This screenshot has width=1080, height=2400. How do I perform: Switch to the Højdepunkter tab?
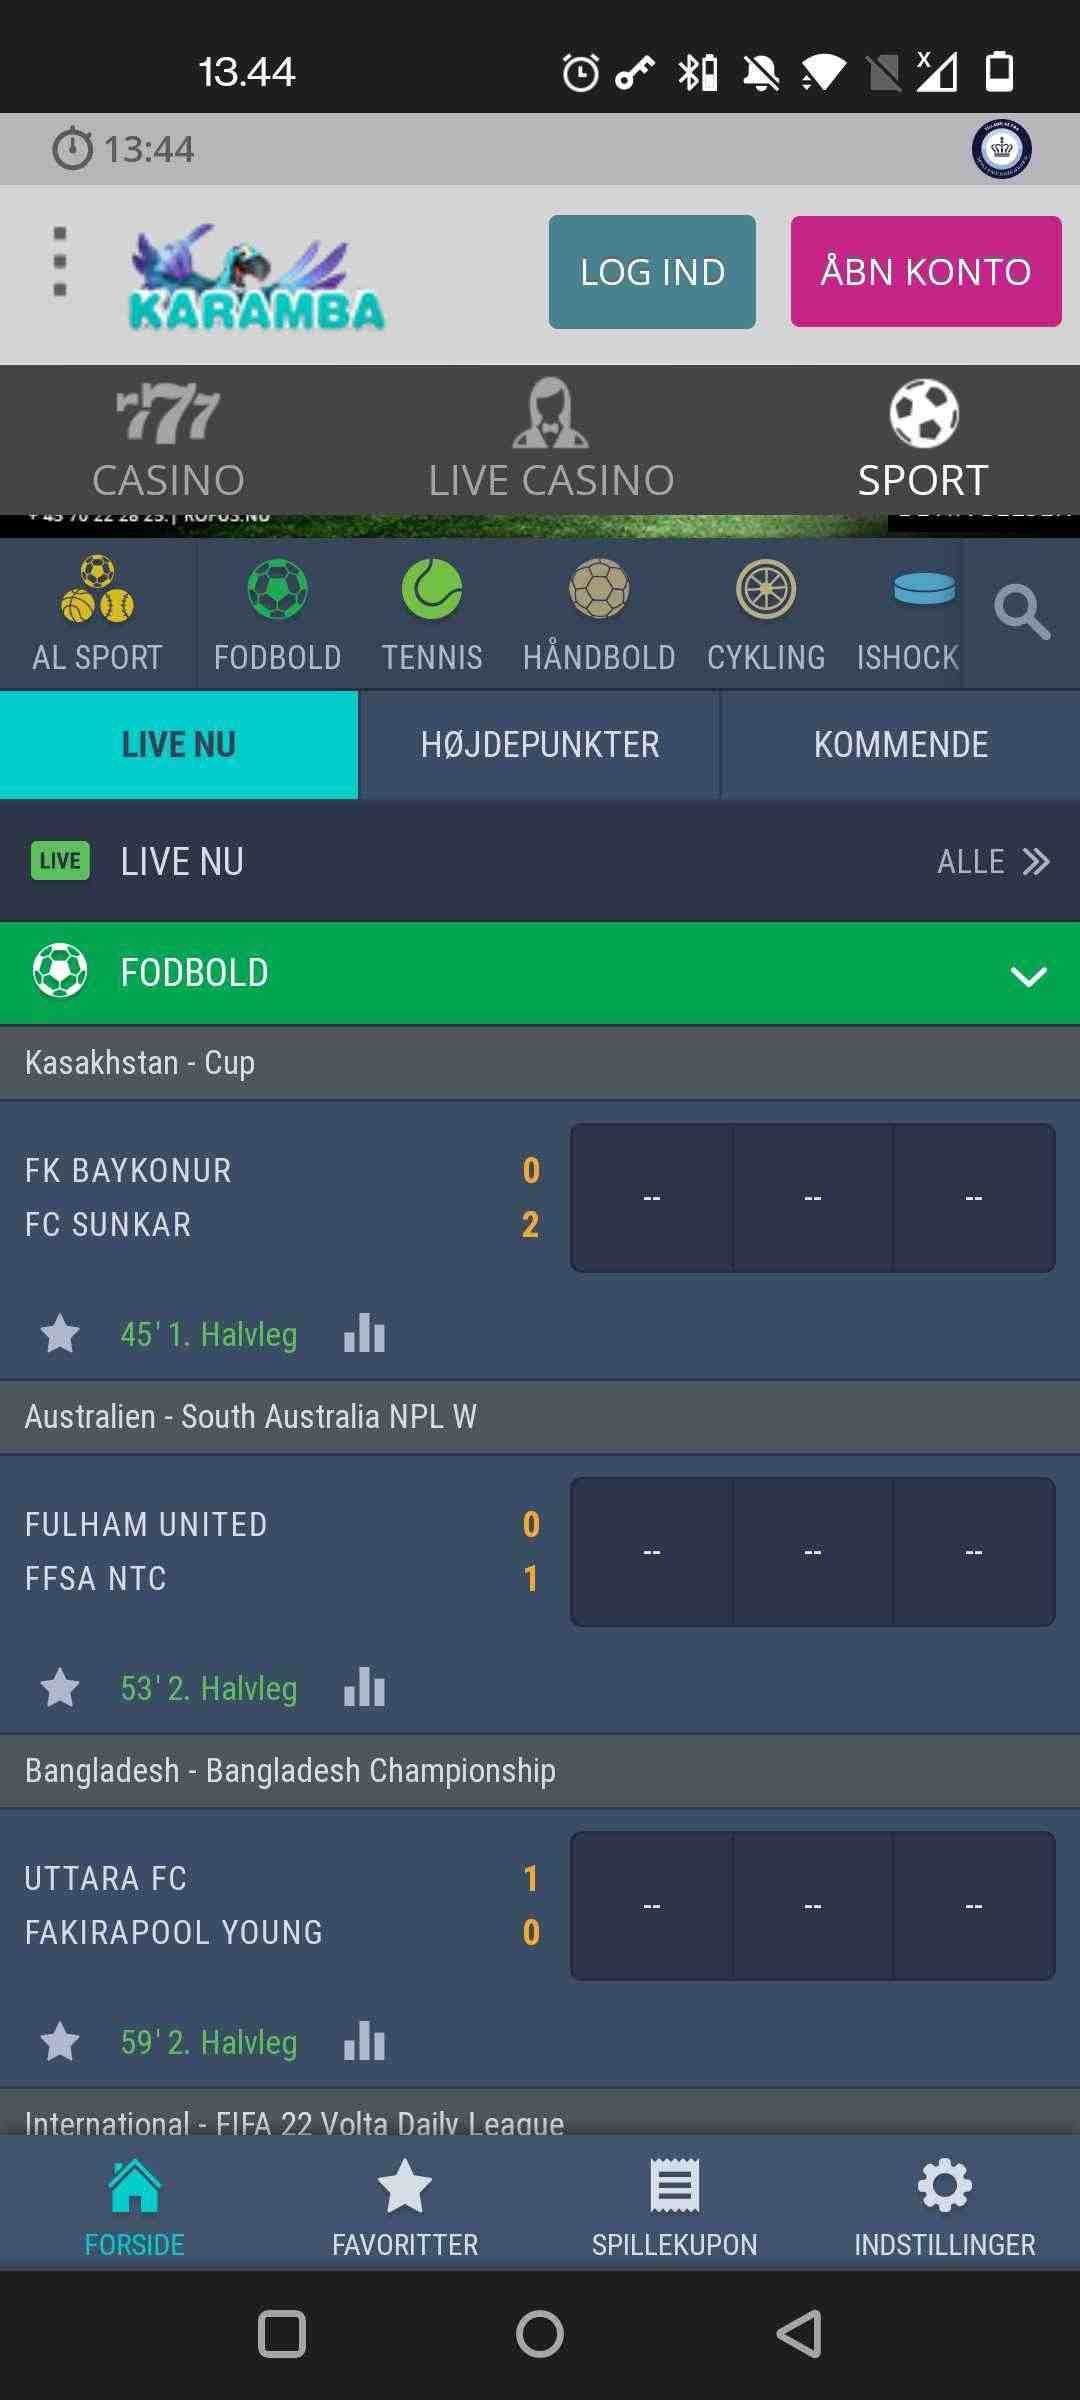pyautogui.click(x=540, y=745)
